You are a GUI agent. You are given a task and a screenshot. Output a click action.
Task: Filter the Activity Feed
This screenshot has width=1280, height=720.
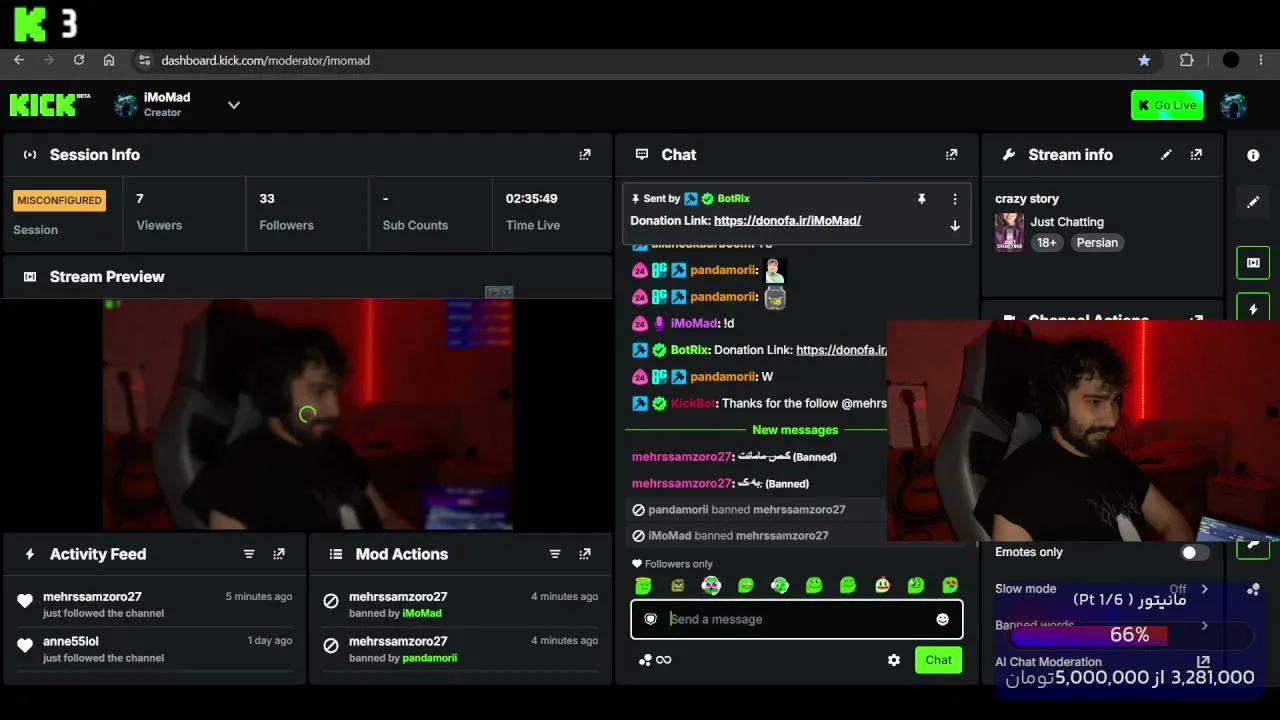point(249,554)
